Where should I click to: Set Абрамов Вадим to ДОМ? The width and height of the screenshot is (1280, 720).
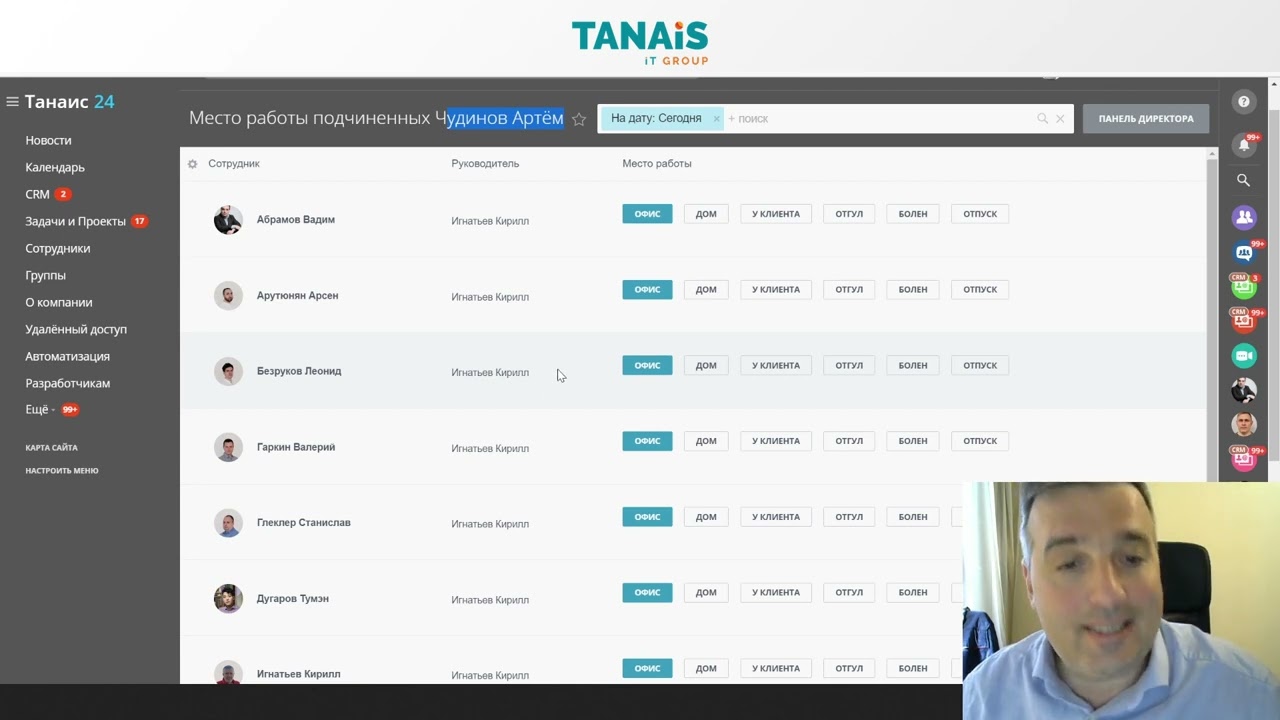pos(706,214)
